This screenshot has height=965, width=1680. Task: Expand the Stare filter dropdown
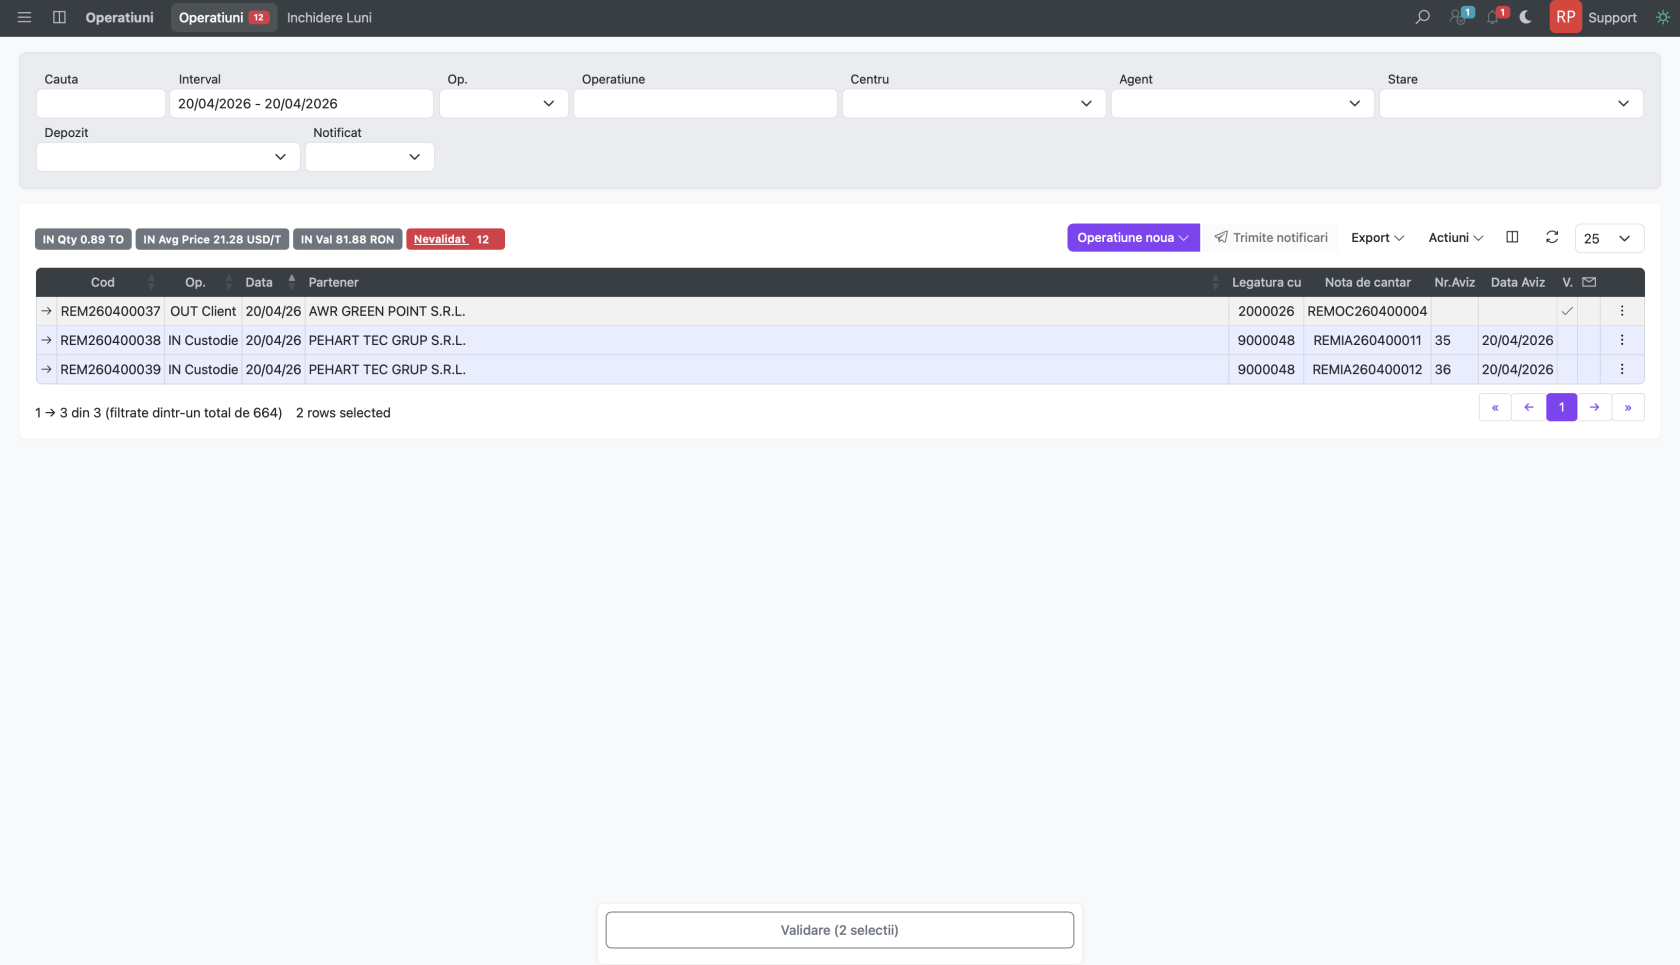pos(1511,103)
